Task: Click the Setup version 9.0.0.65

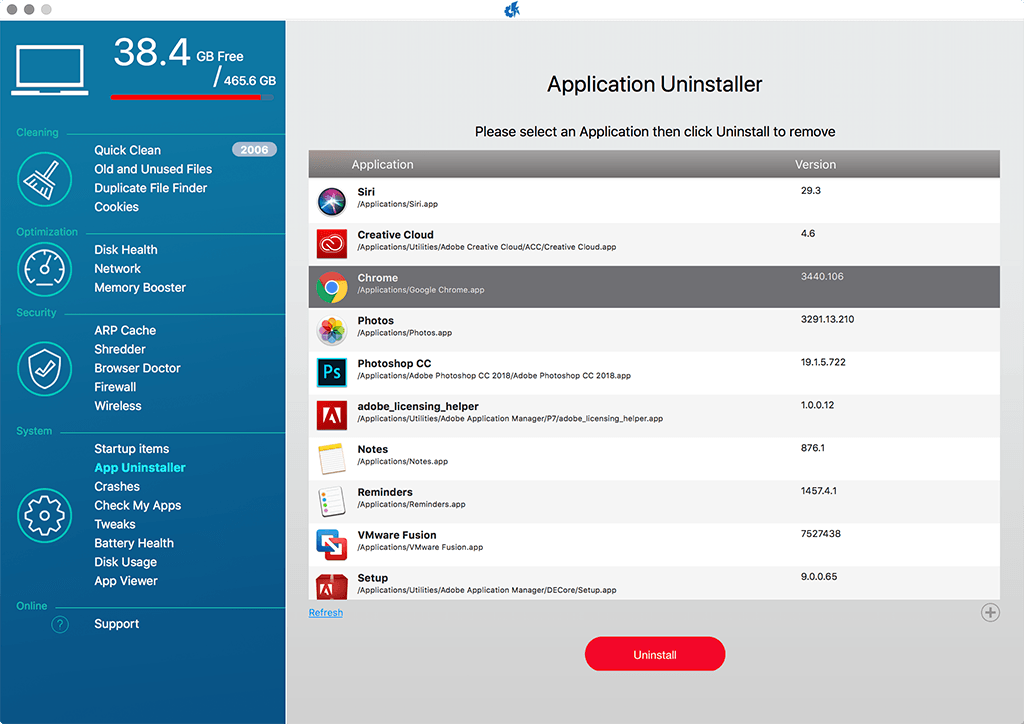Action: click(x=818, y=576)
